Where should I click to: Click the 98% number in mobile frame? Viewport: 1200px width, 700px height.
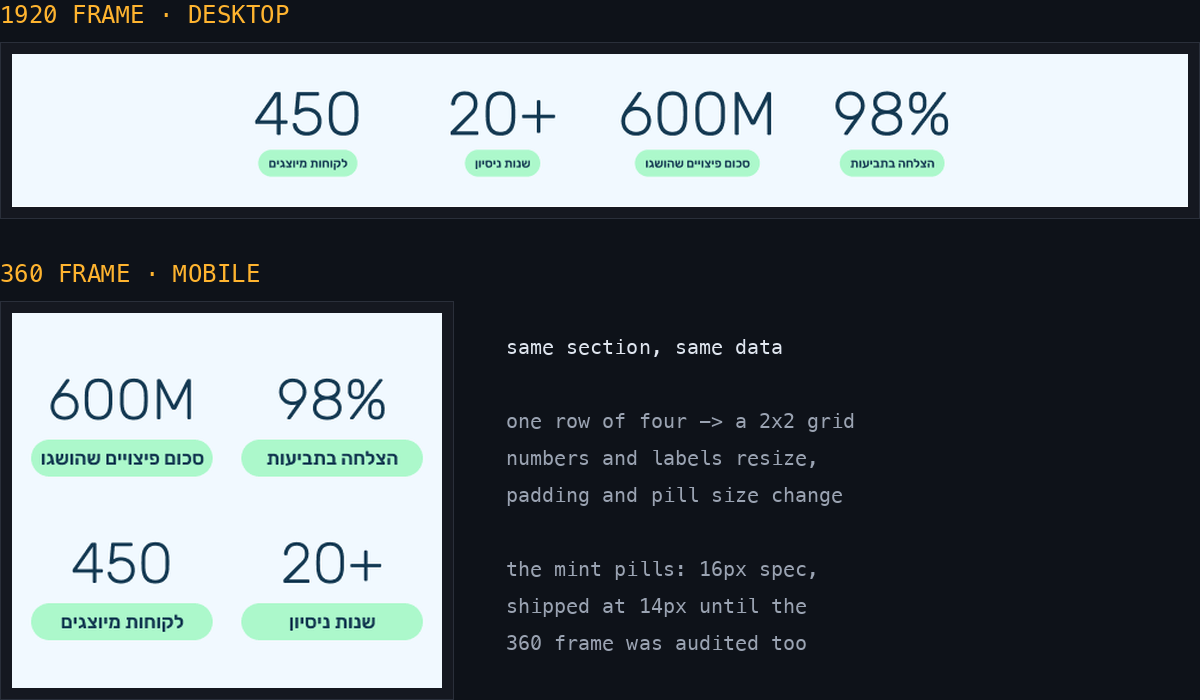pos(332,400)
